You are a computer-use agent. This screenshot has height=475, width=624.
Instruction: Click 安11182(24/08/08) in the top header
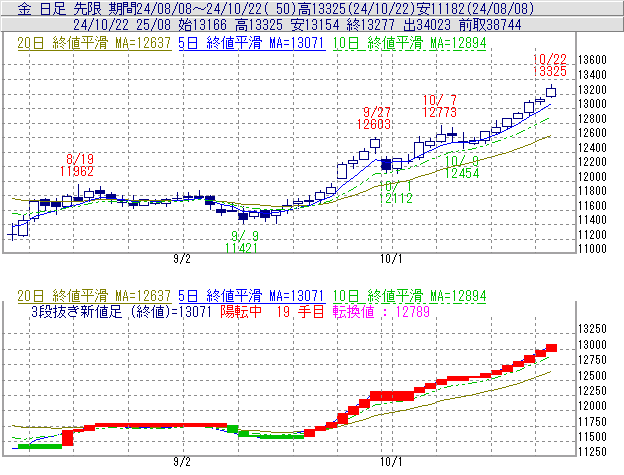click(x=476, y=8)
